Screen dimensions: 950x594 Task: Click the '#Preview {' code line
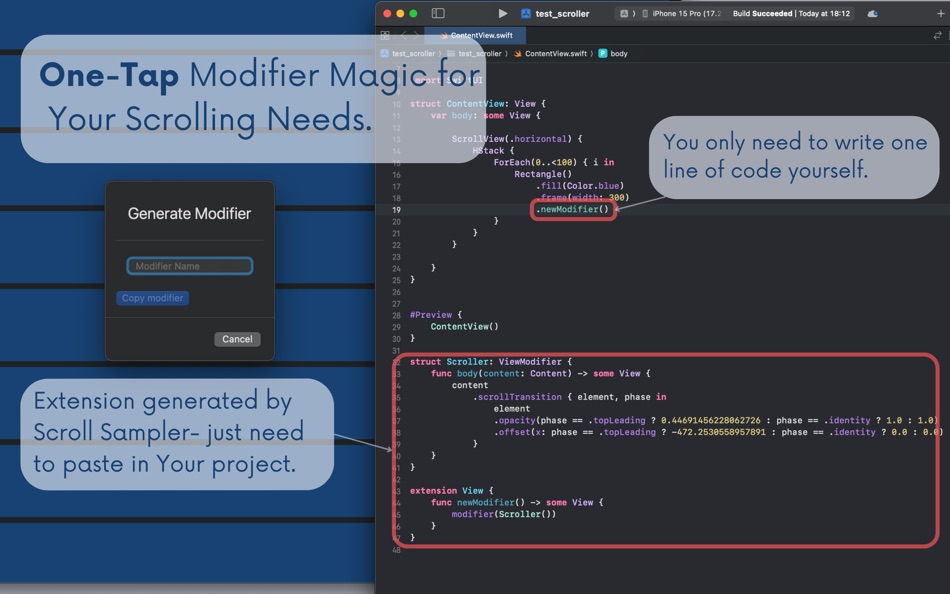tap(436, 315)
